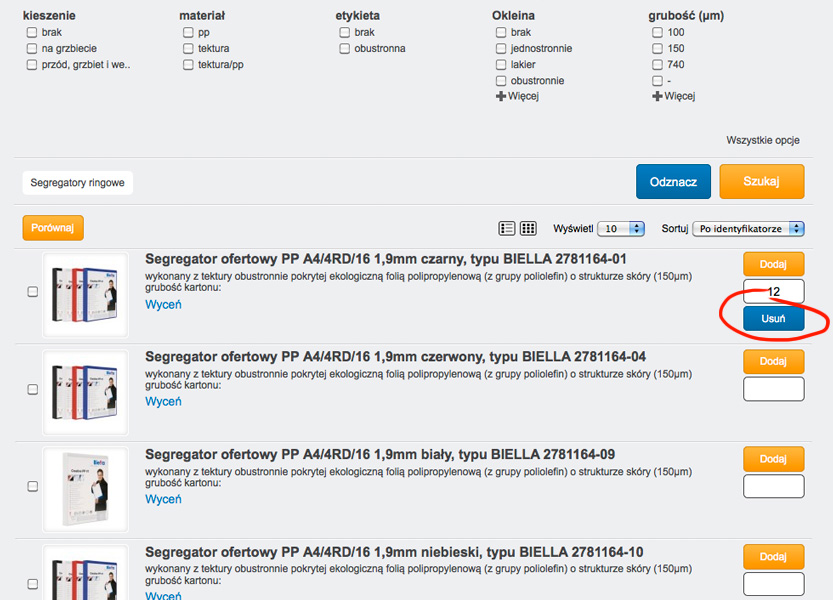Image resolution: width=833 pixels, height=600 pixels.
Task: Click Dodaj for czarny binder
Action: coord(774,264)
